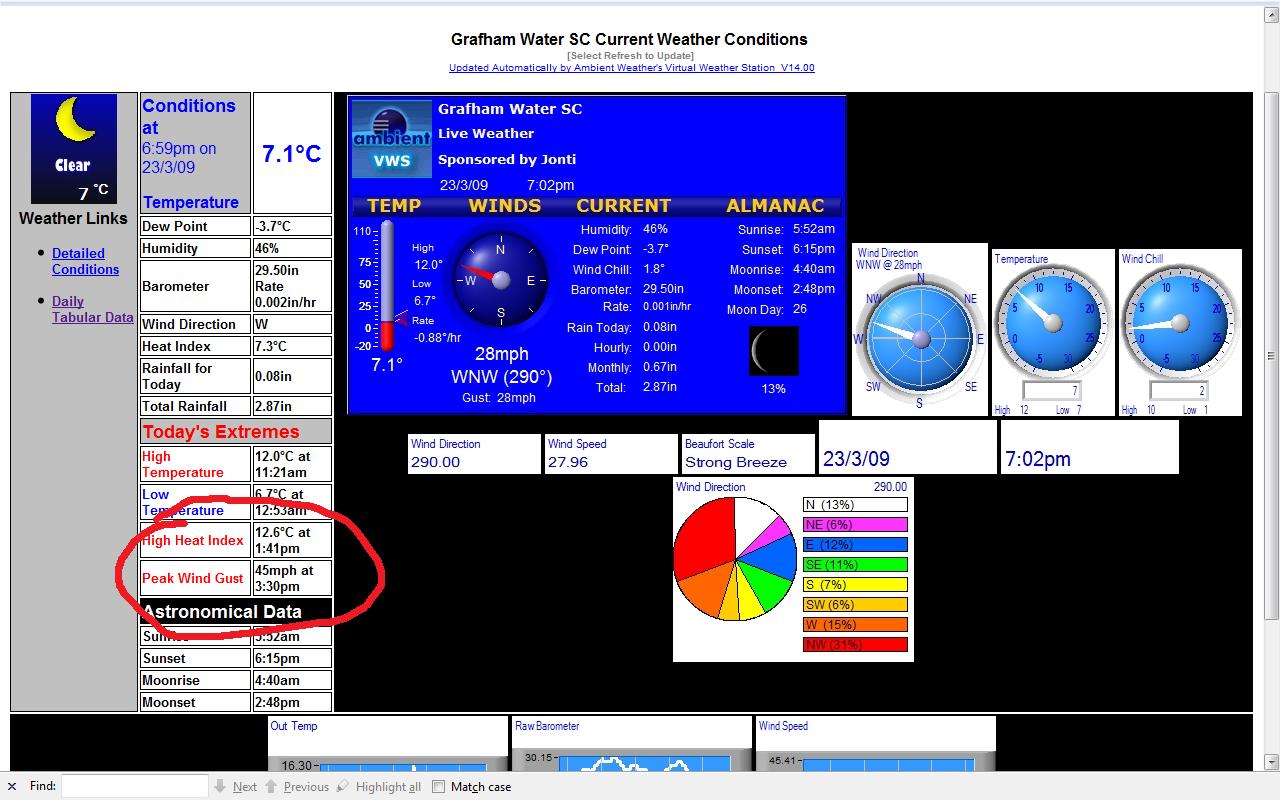Click the Grafham Water SC Current Weather Conditions title
The width and height of the screenshot is (1280, 800).
tap(629, 40)
